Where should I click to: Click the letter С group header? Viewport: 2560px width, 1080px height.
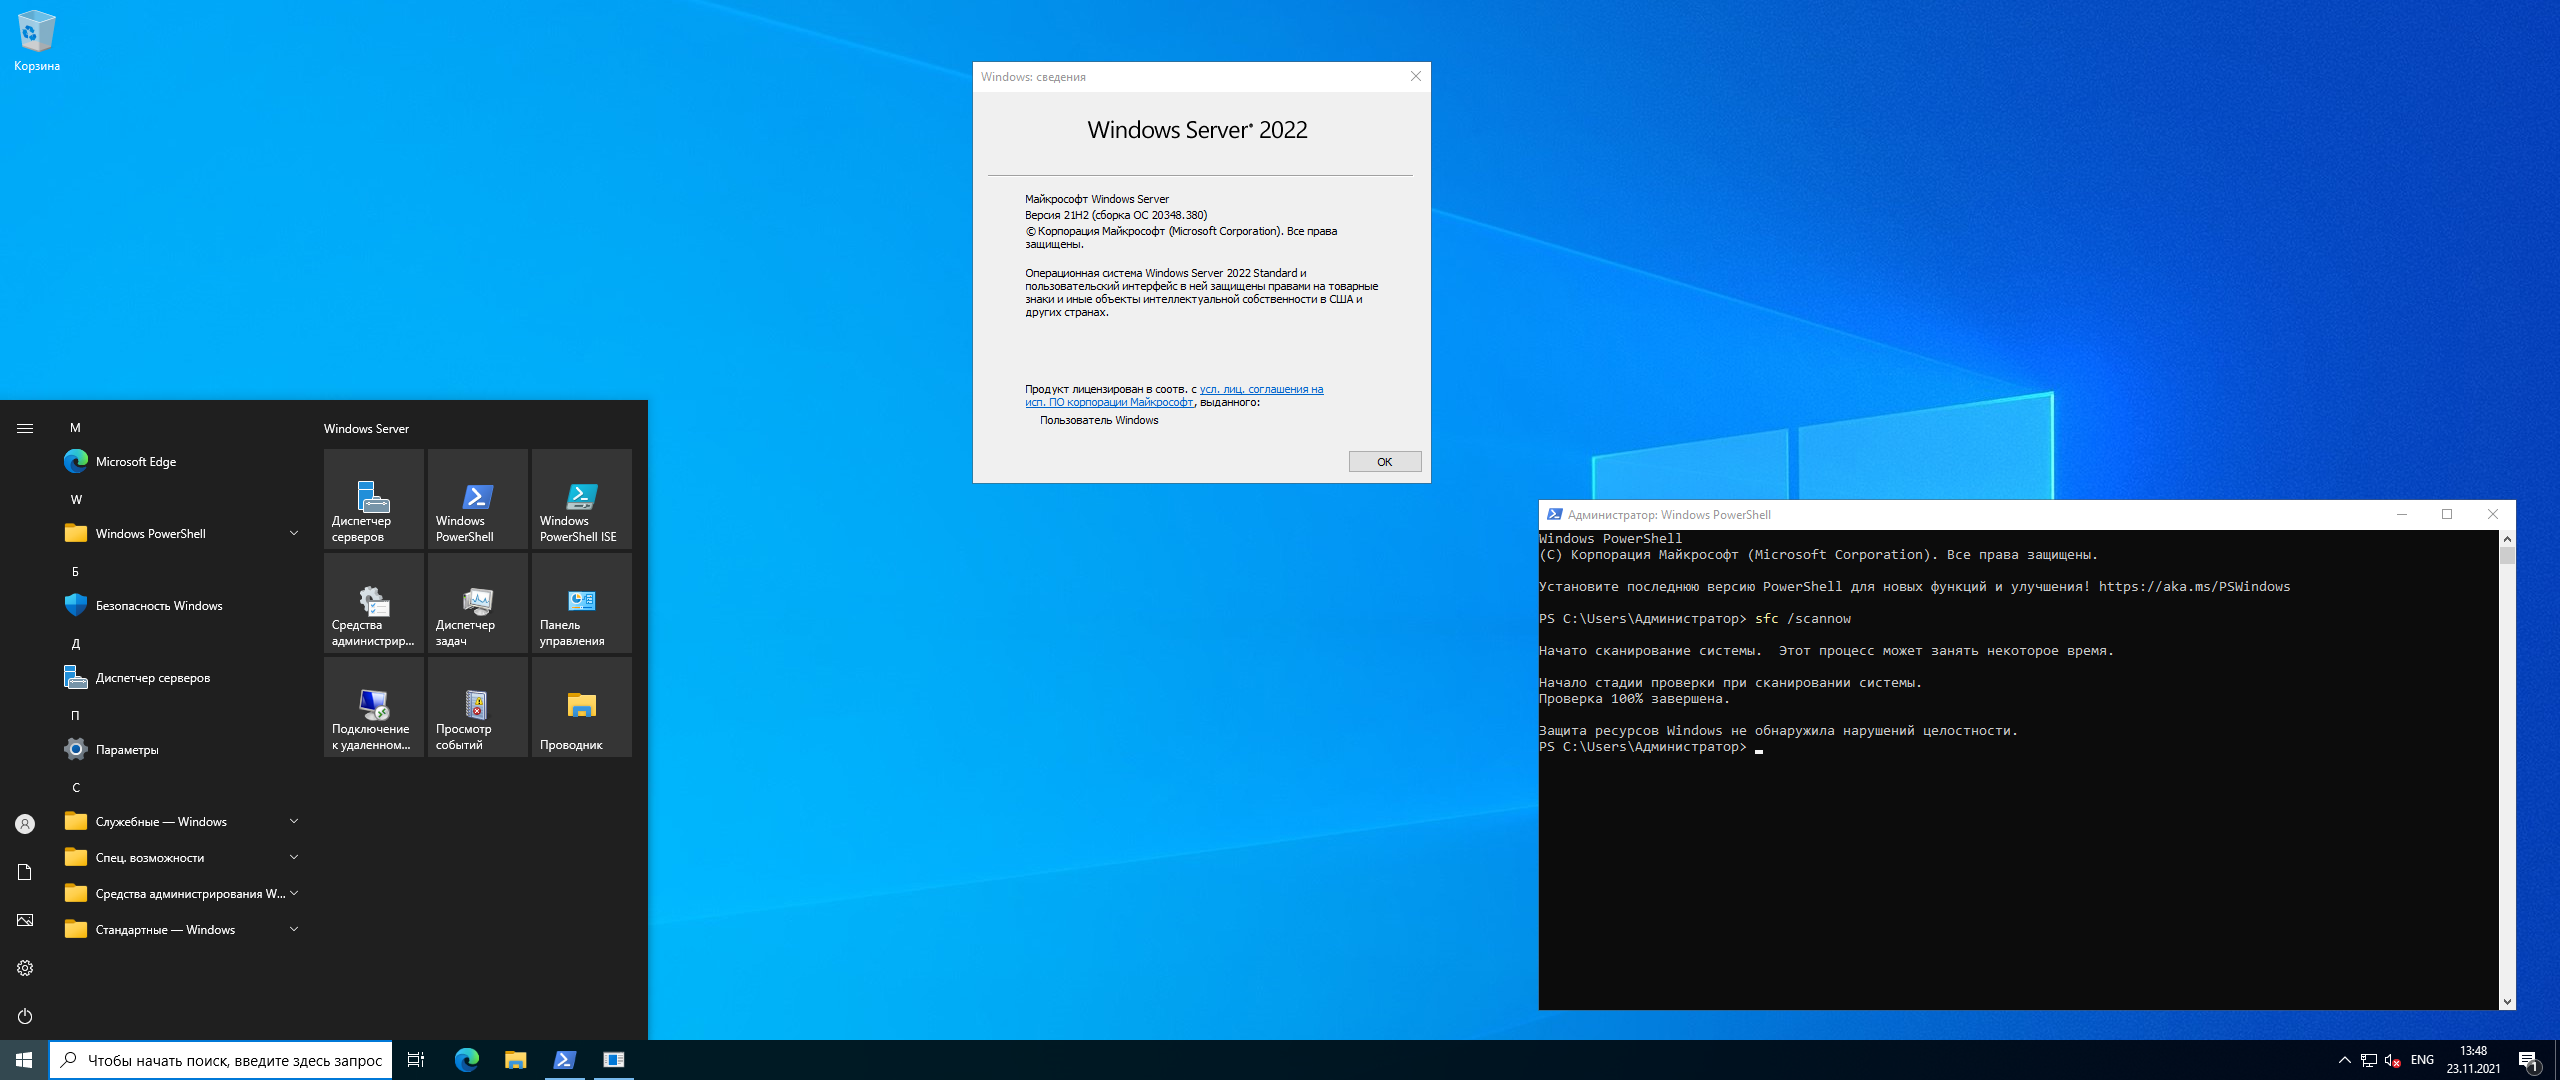coord(76,788)
